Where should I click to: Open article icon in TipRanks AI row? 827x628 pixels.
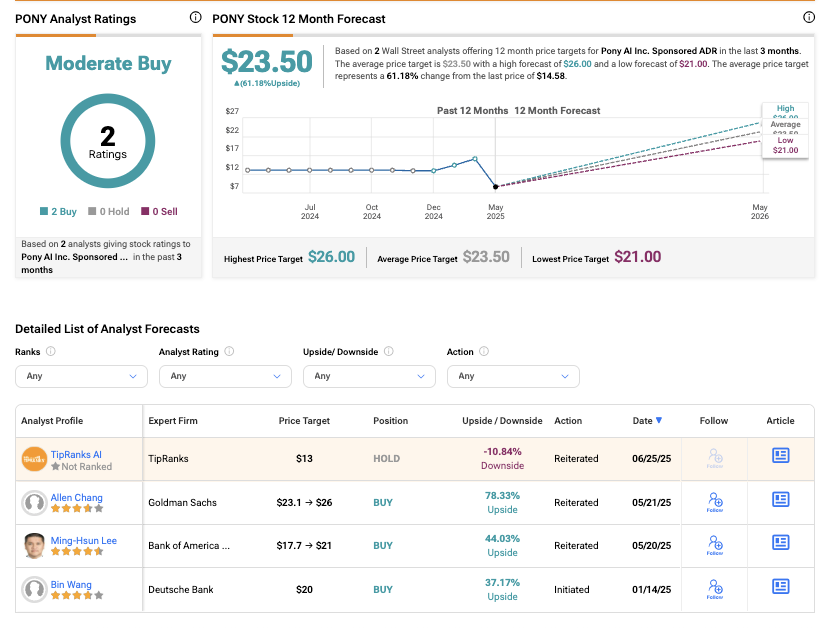781,456
